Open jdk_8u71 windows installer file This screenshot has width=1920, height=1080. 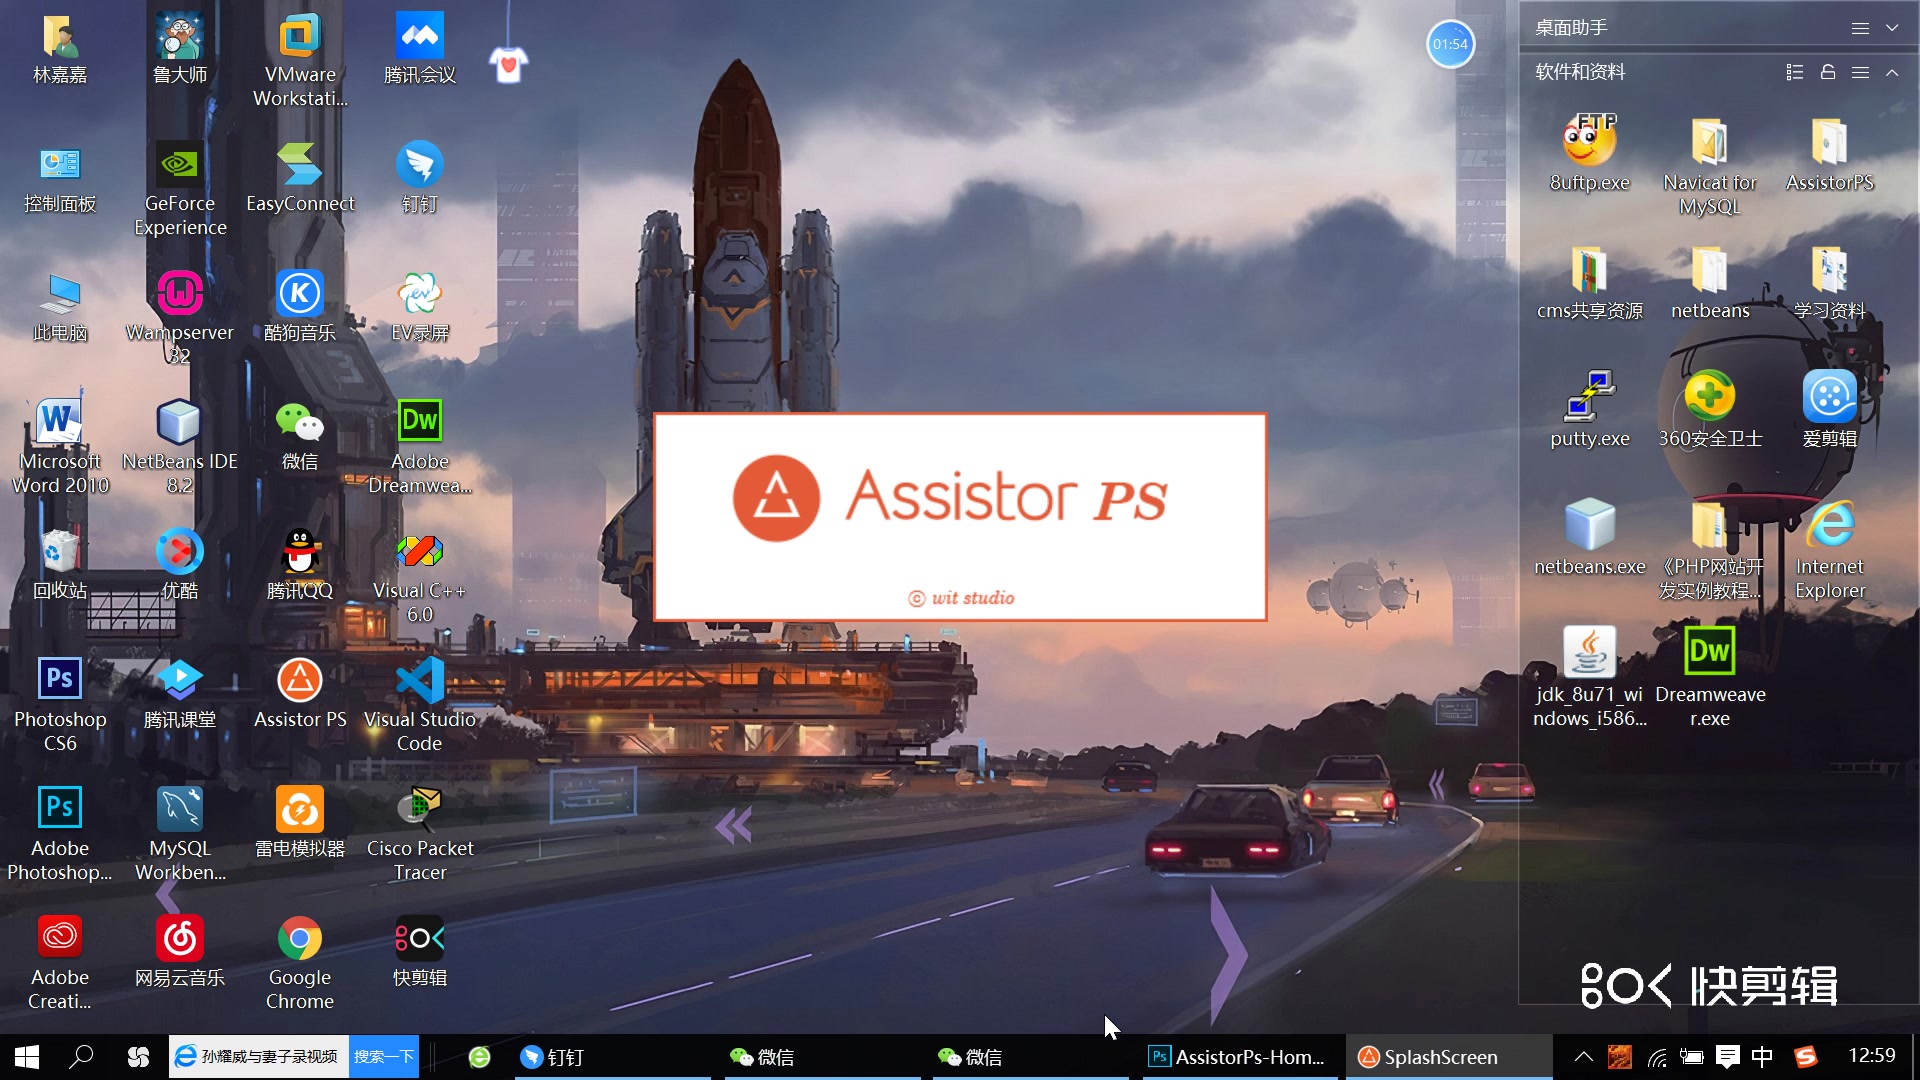coord(1590,678)
